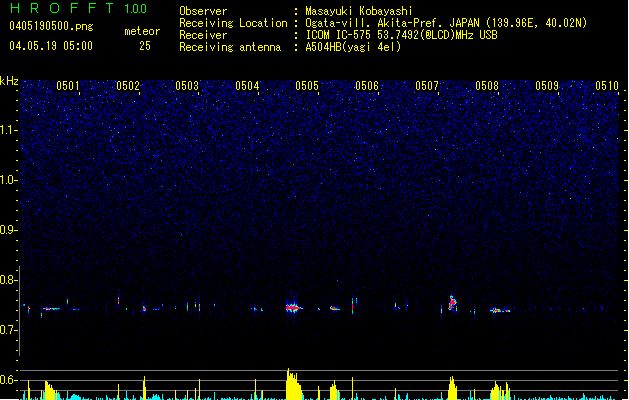
Task: Click the Receiving Location label
Action: click(233, 23)
